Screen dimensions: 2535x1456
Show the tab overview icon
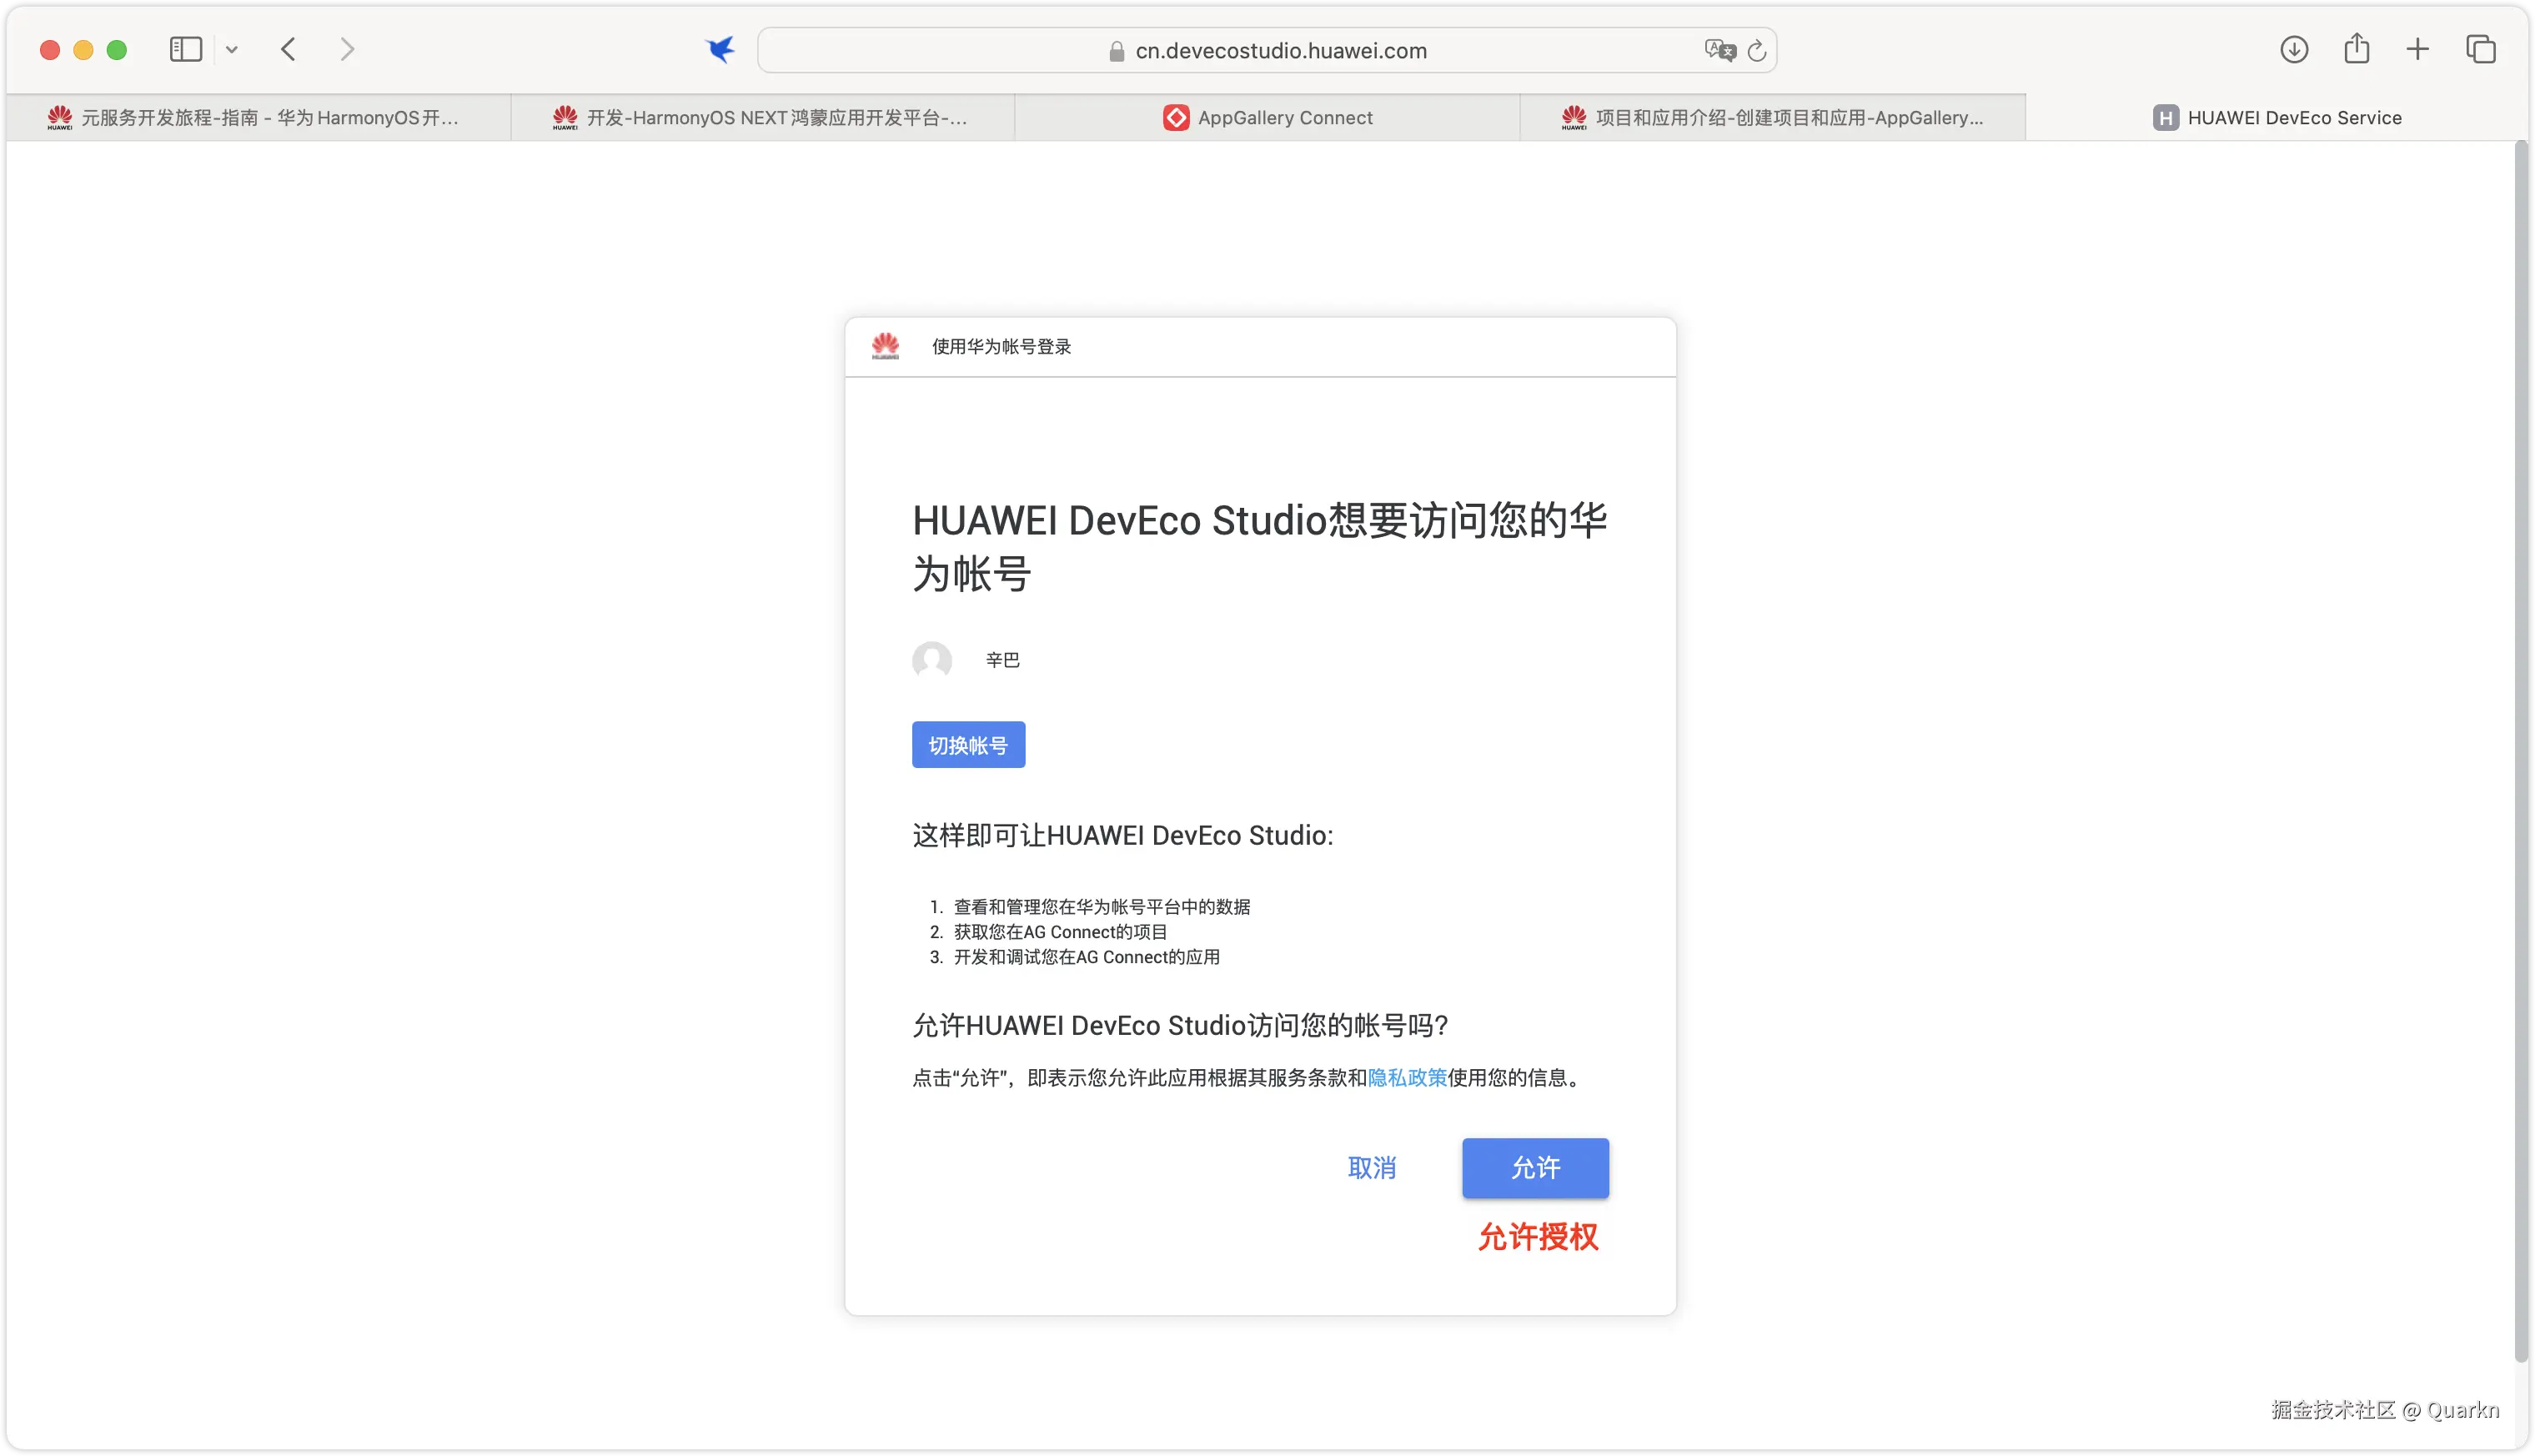point(2481,49)
